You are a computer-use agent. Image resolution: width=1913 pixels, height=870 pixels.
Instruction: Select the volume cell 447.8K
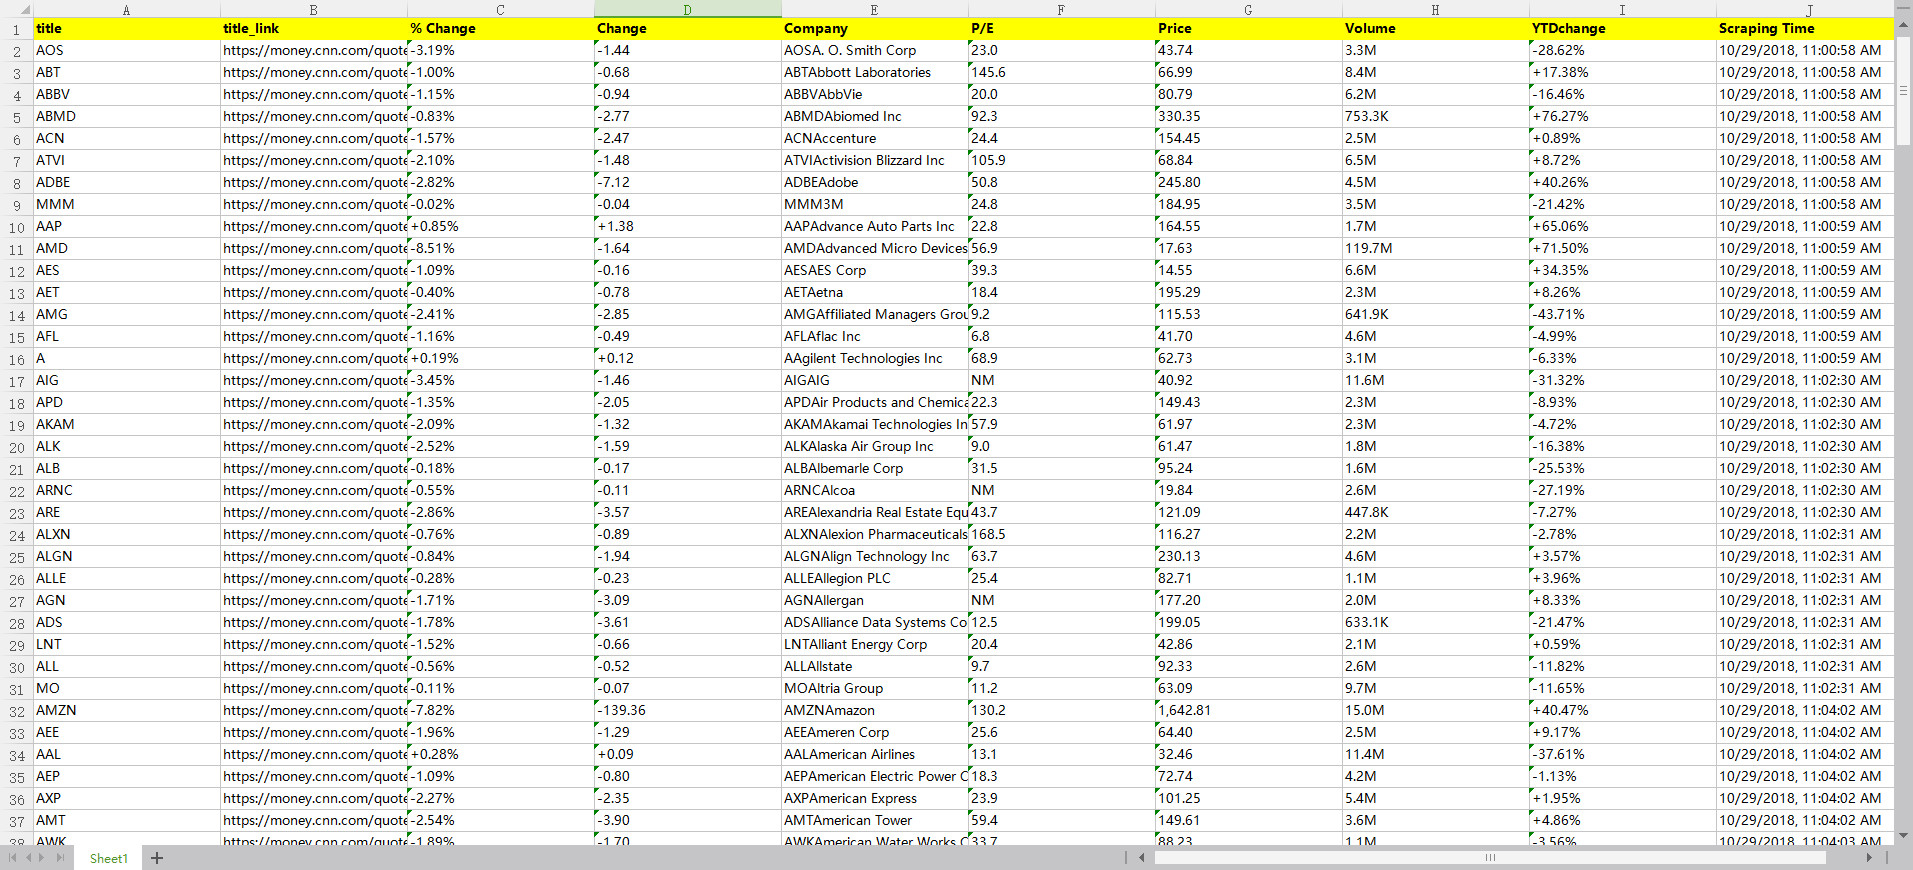1435,513
